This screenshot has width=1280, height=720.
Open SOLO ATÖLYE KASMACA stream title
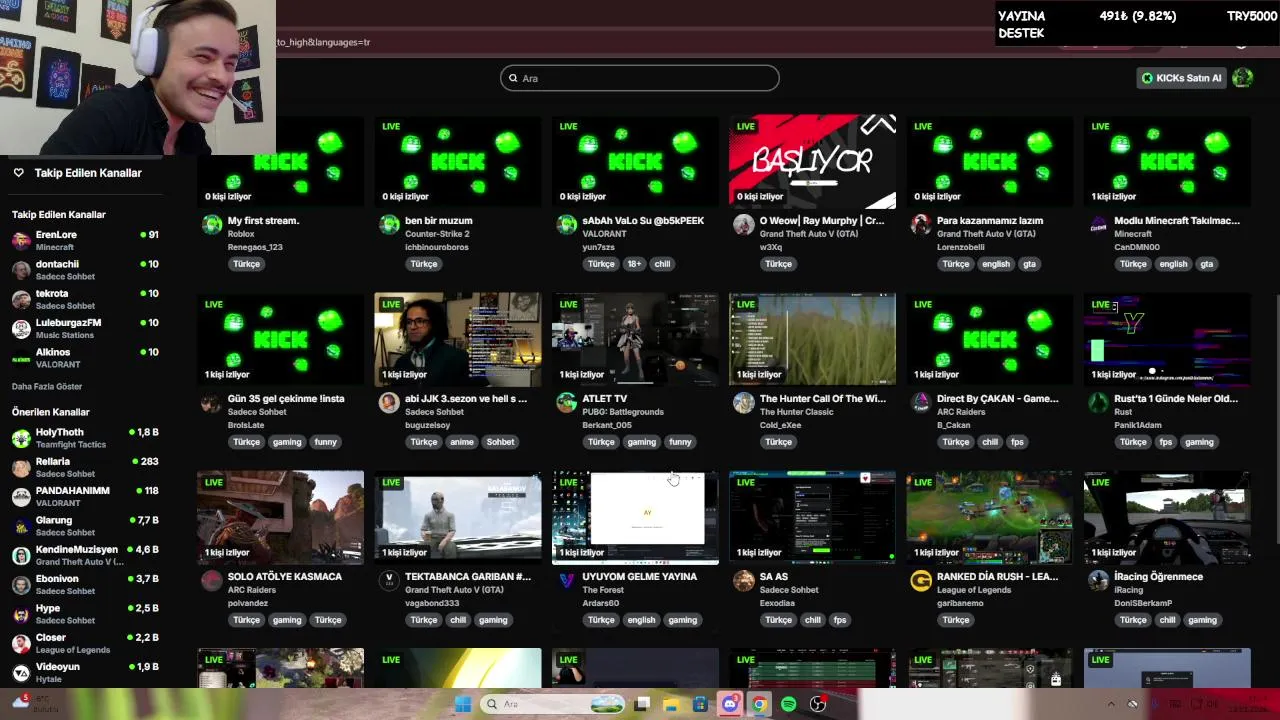[x=285, y=576]
